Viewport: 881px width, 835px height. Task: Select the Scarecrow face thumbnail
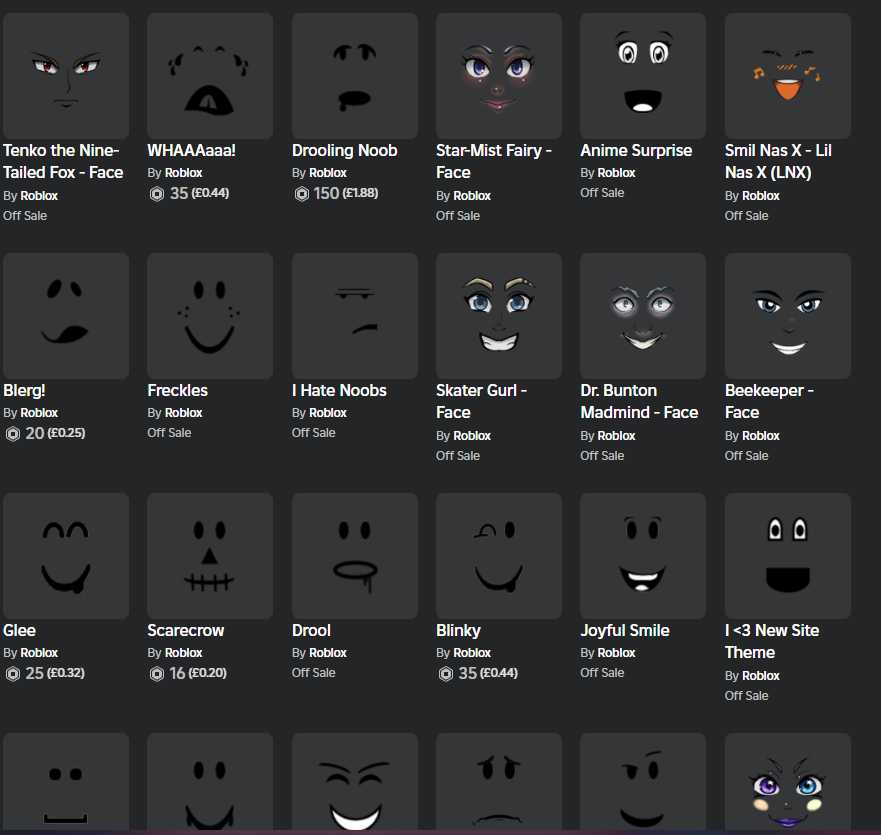210,556
